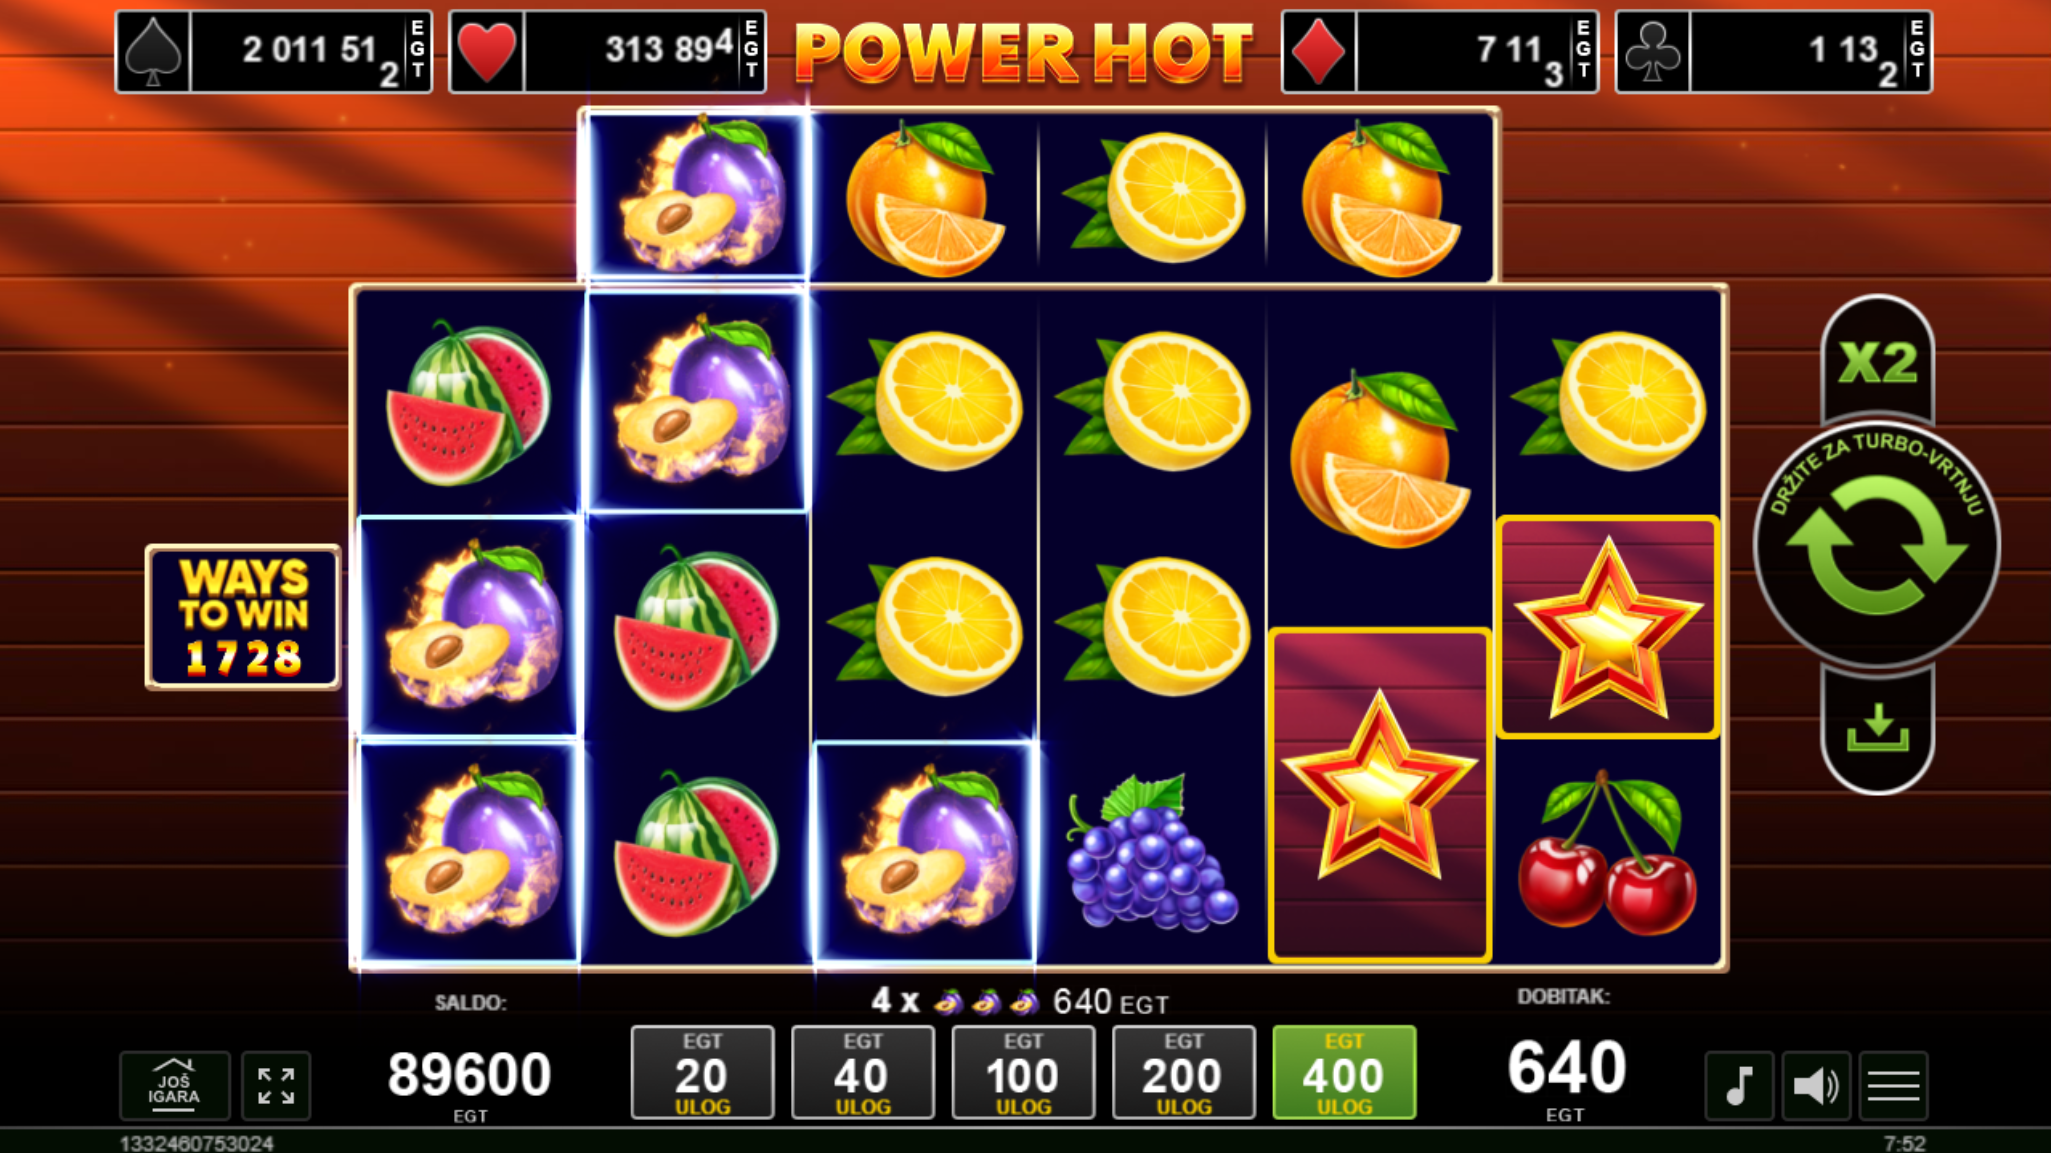The image size is (2051, 1153).
Task: Click the Ways To Win 1728 panel
Action: [243, 617]
